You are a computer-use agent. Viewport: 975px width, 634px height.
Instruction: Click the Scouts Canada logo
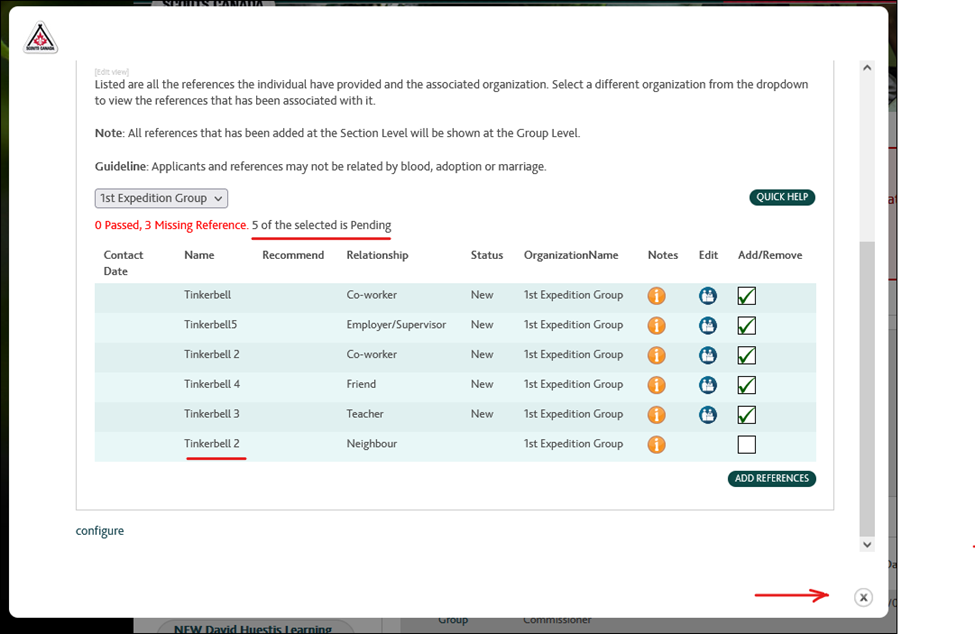[41, 38]
